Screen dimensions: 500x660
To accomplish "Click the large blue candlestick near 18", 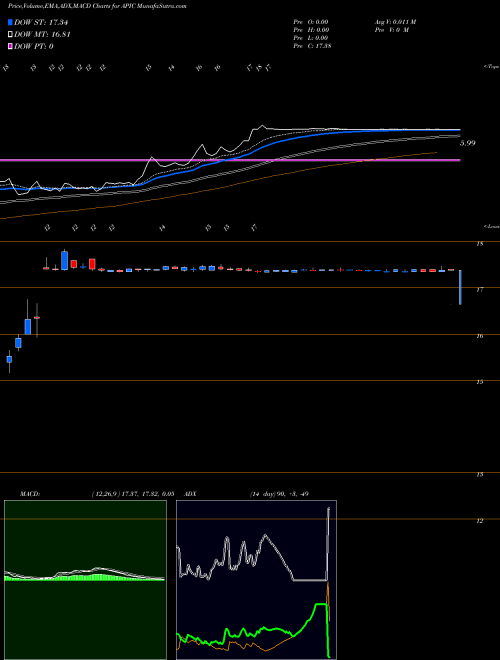I will 64,260.
